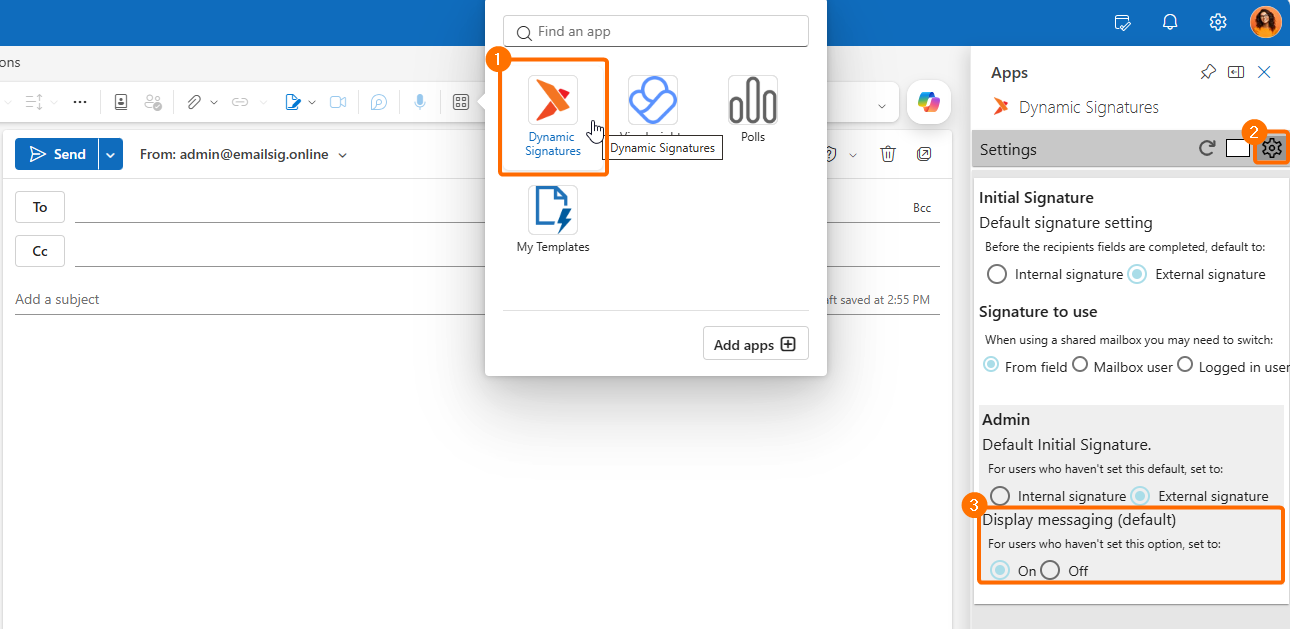Screen dimensions: 1290x629
Task: Pin the Apps side pane
Action: pos(1208,72)
